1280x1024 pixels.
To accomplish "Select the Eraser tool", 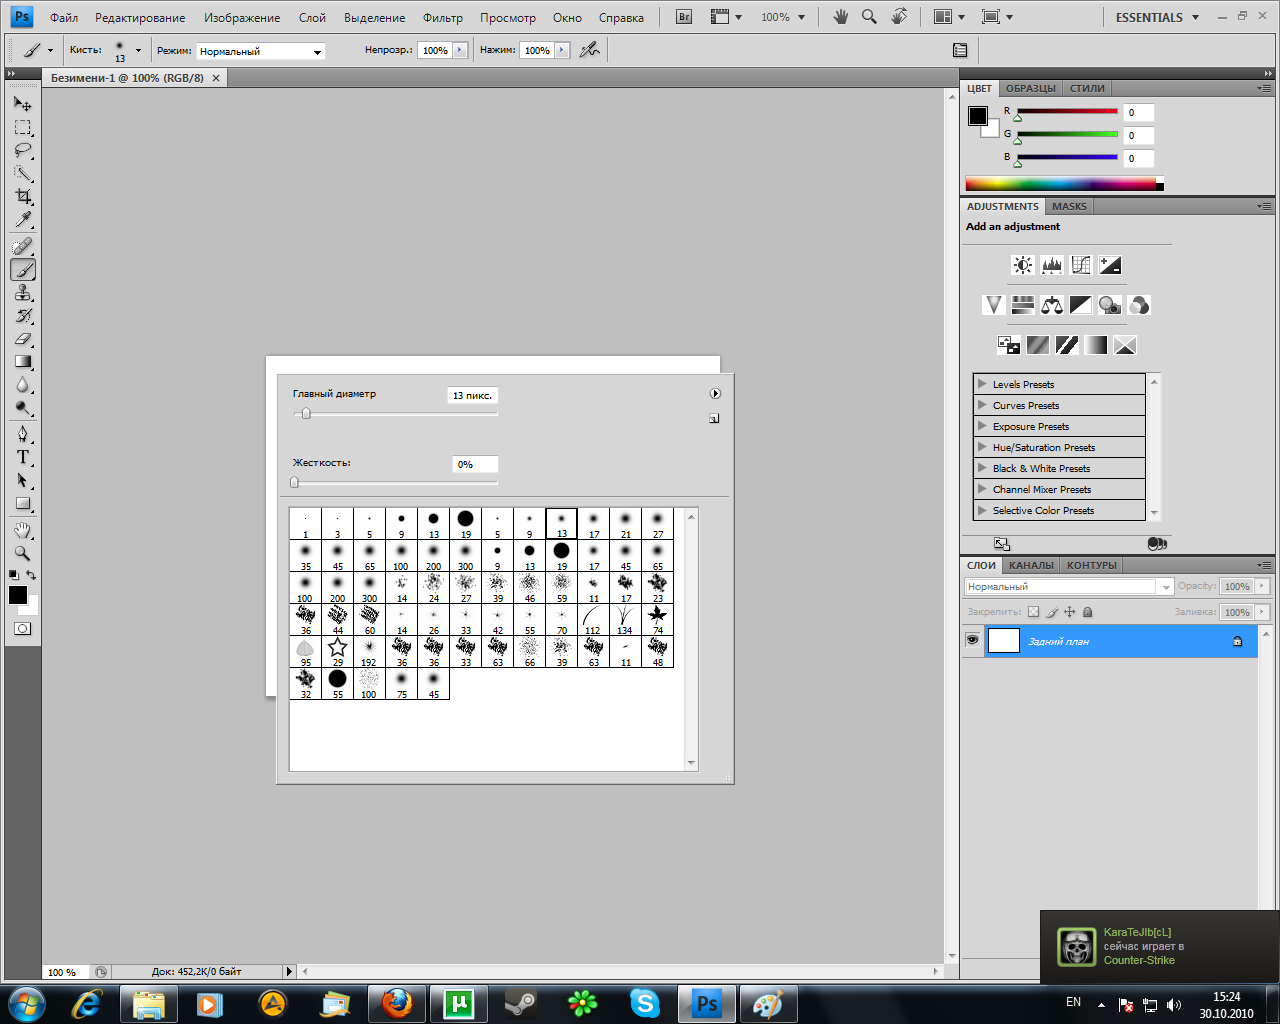I will click(x=23, y=339).
